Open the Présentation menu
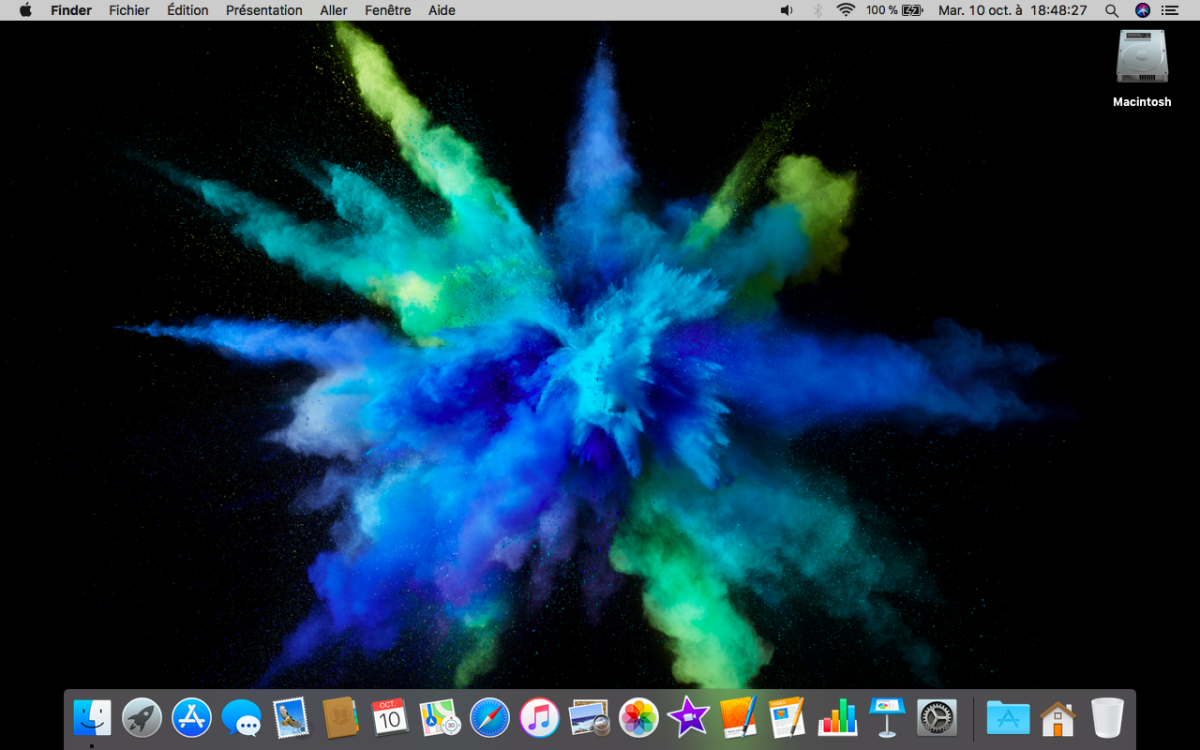 click(x=264, y=10)
